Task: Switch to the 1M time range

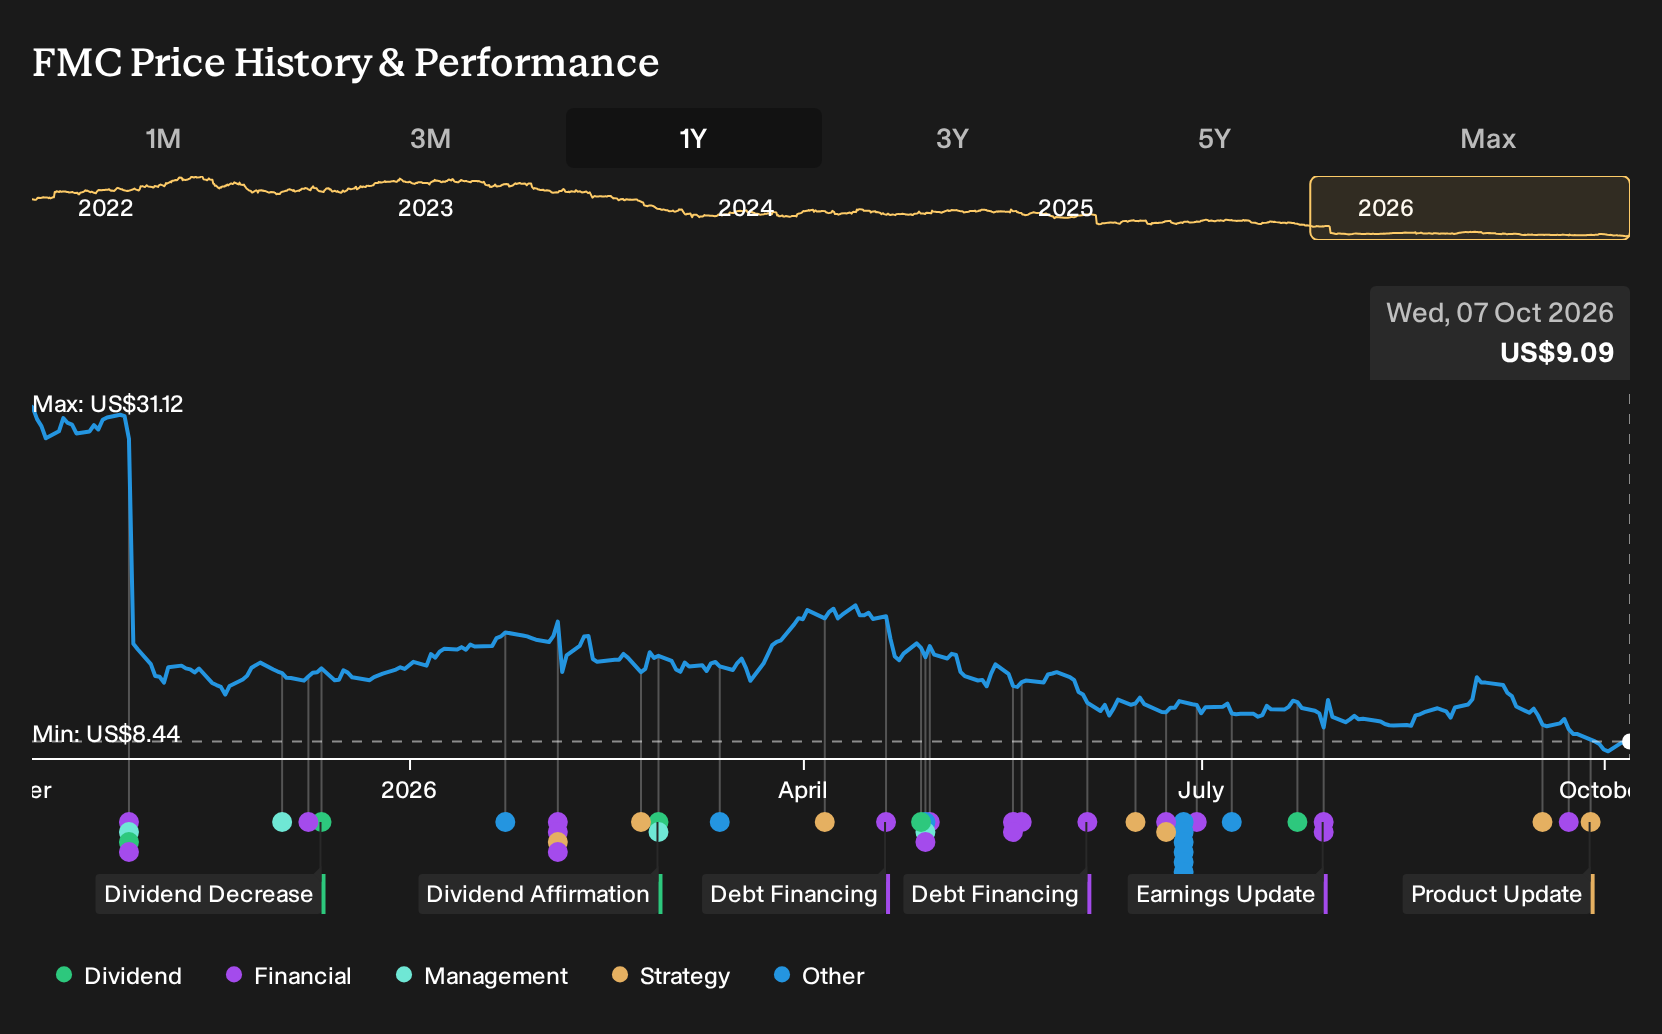Action: pos(163,138)
